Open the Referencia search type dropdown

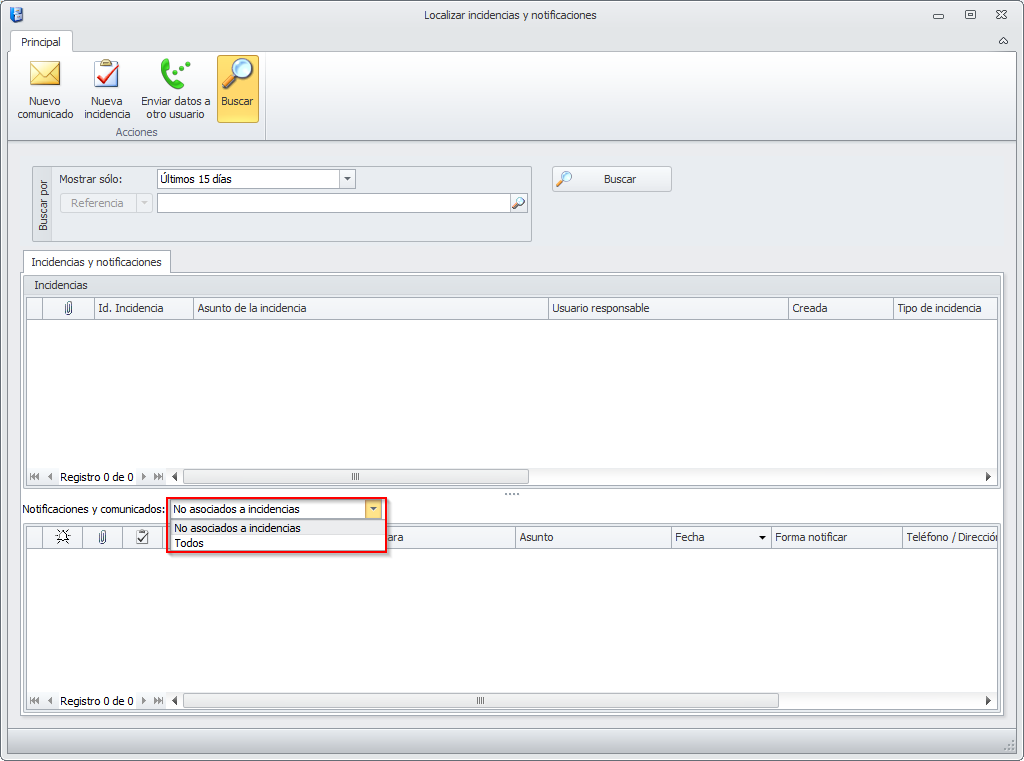tap(144, 203)
